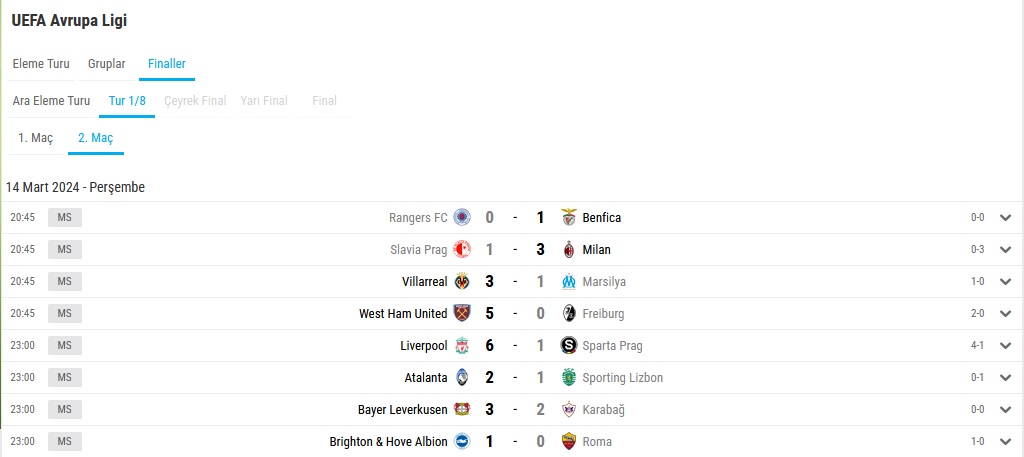The width and height of the screenshot is (1024, 457).
Task: Click the Roma team crest
Action: click(x=569, y=441)
